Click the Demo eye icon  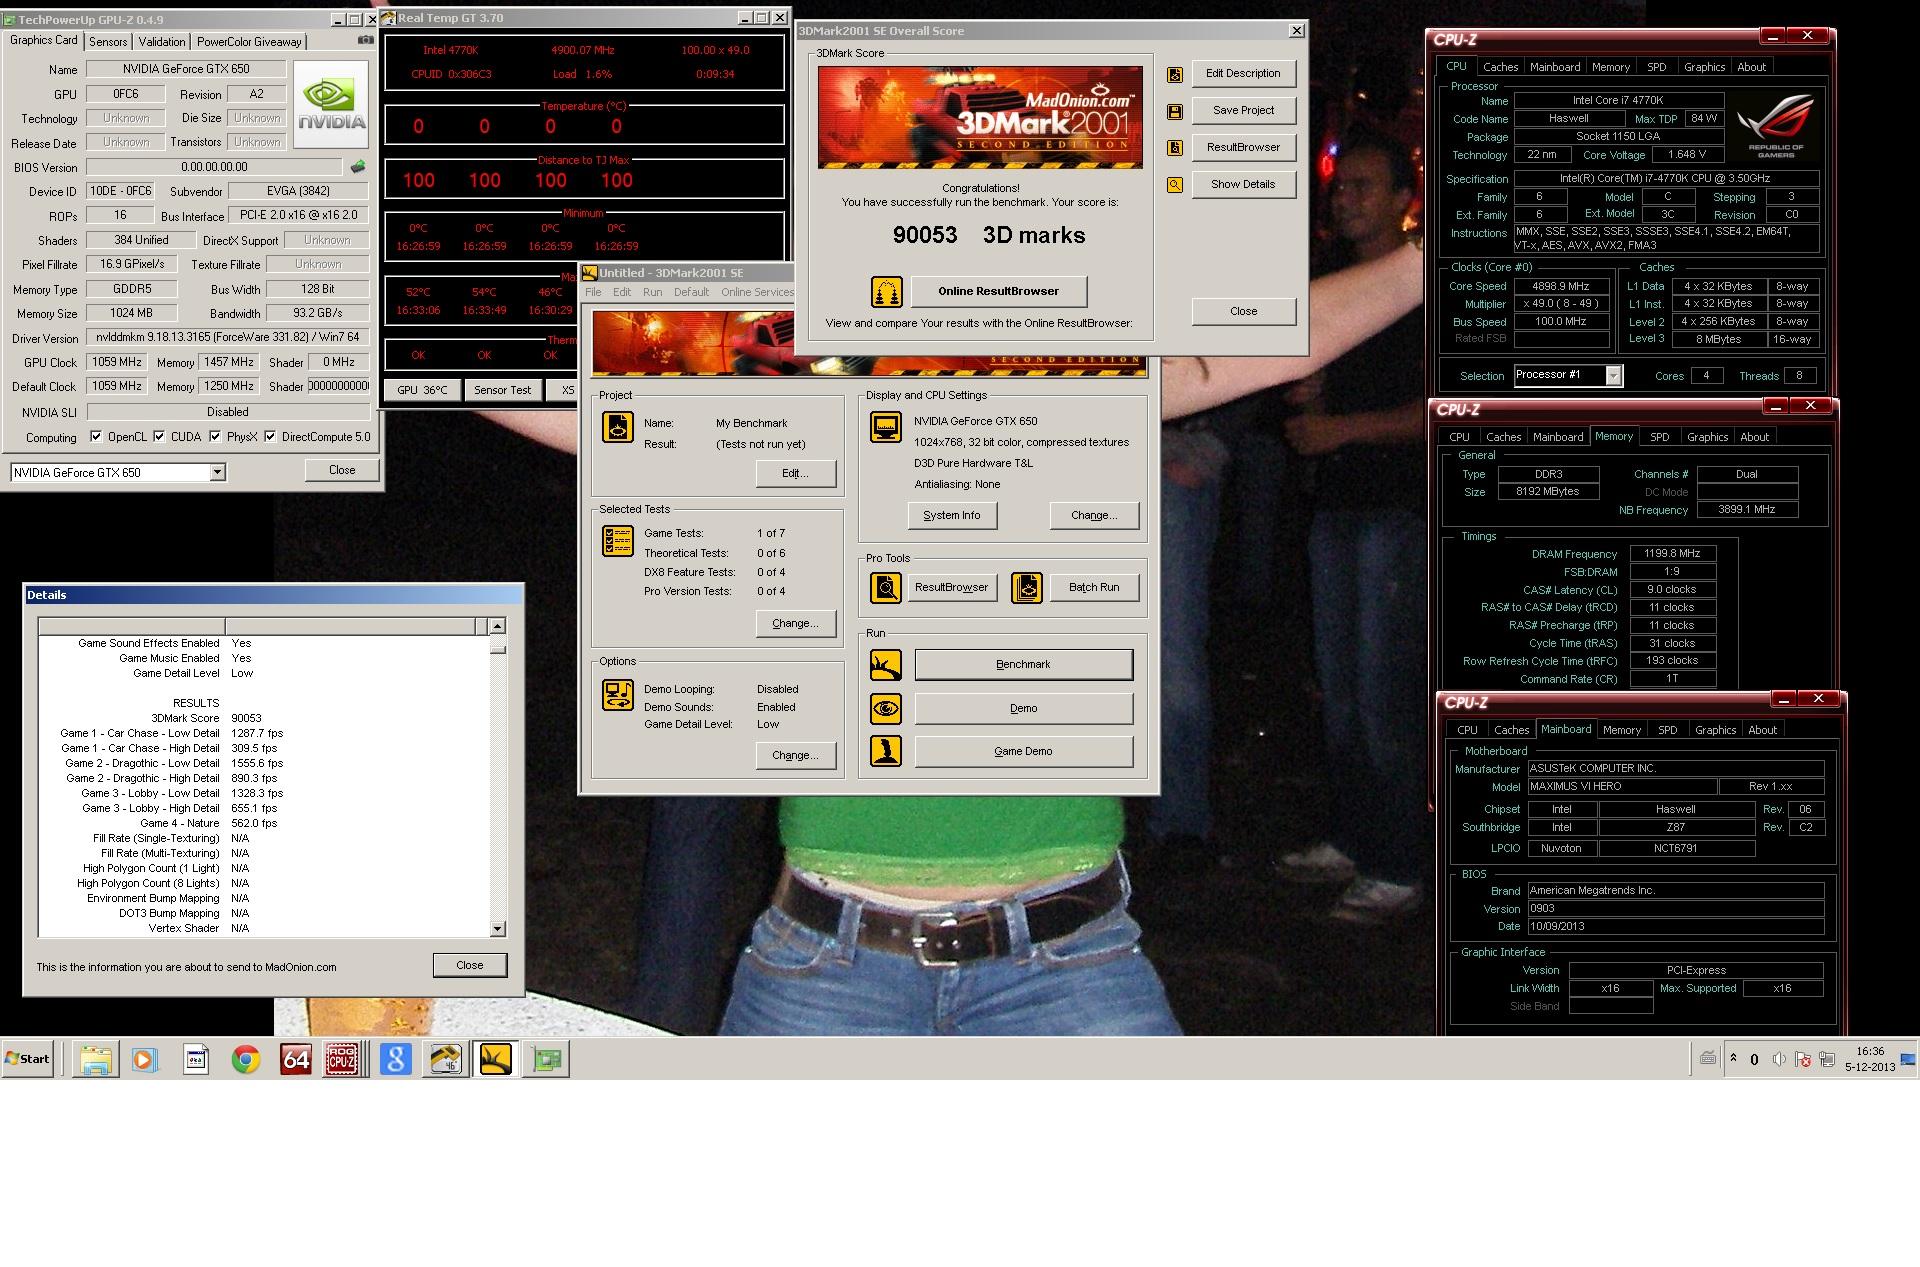(x=886, y=709)
